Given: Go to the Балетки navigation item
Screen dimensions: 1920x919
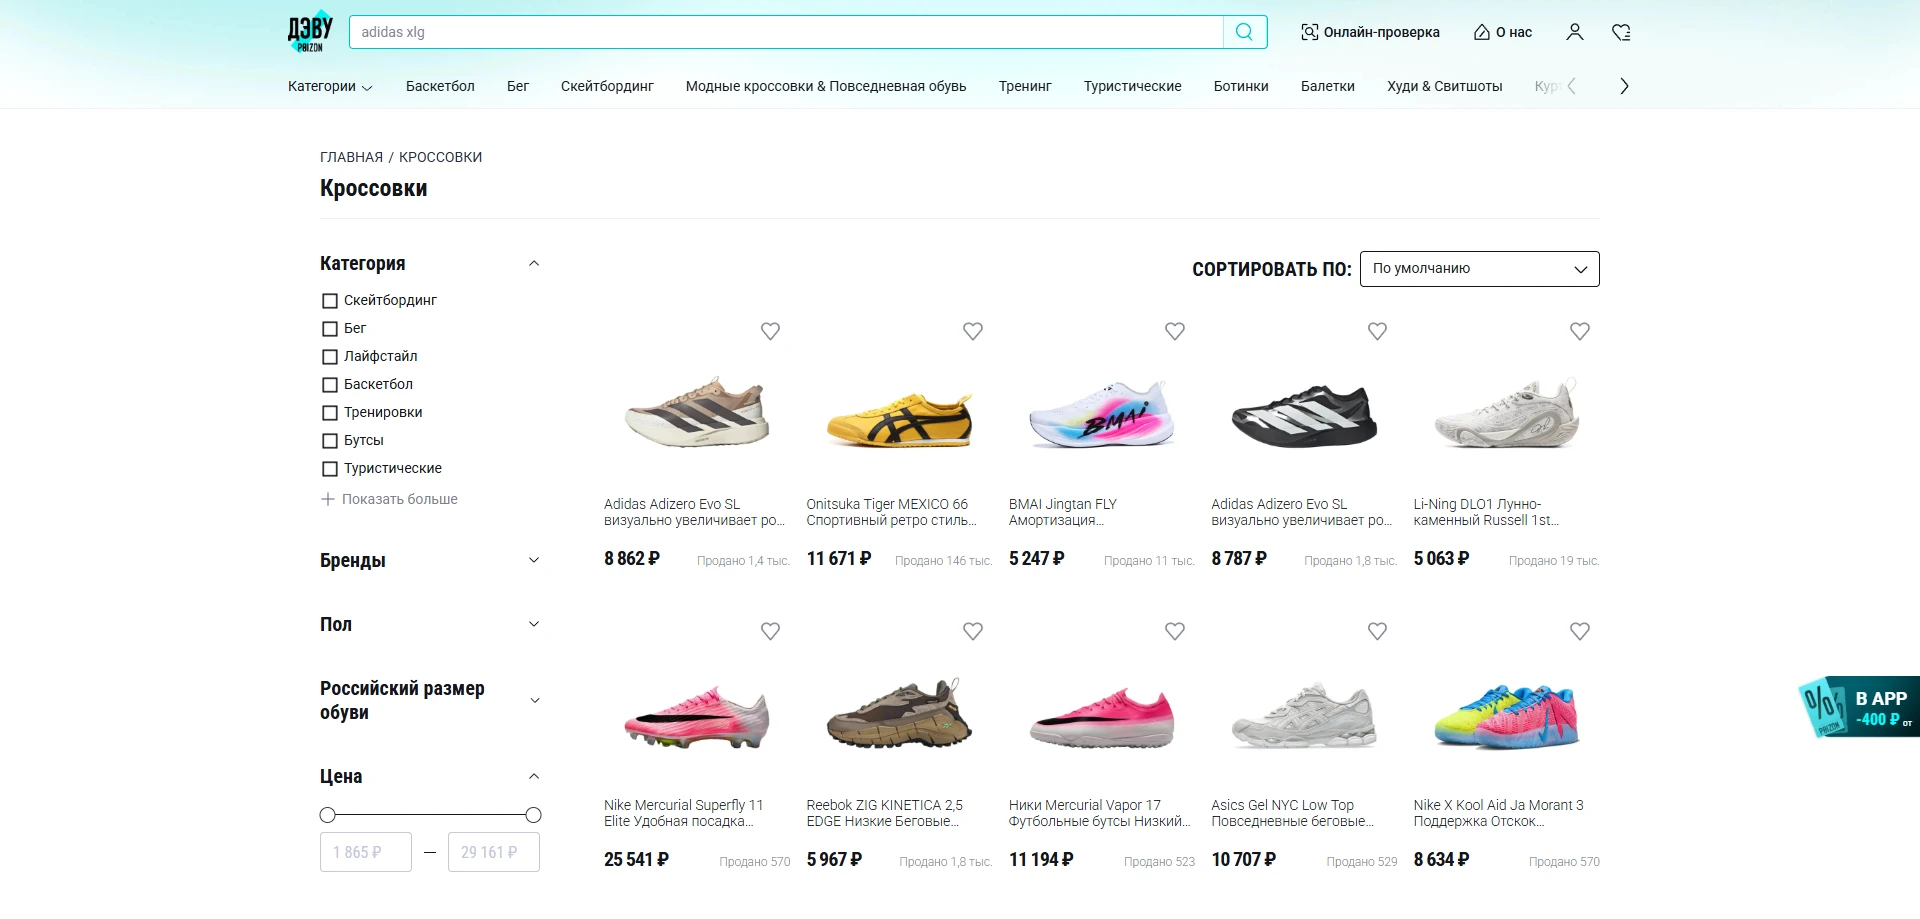Looking at the screenshot, I should pyautogui.click(x=1328, y=86).
